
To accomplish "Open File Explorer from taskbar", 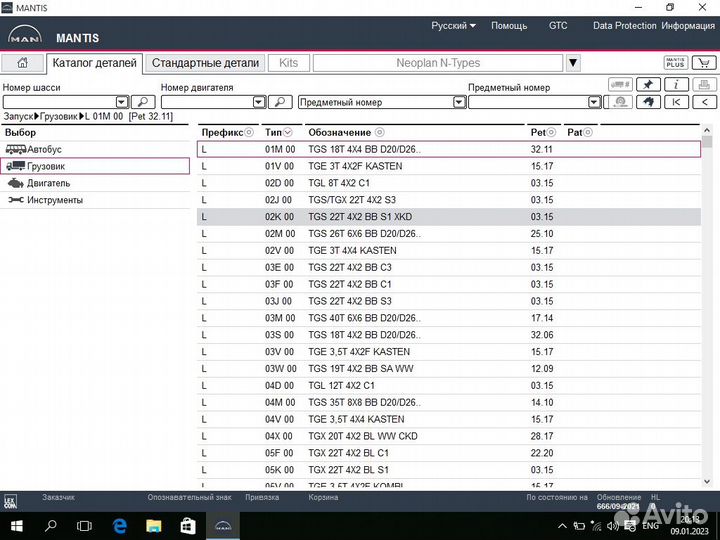I will click(154, 526).
